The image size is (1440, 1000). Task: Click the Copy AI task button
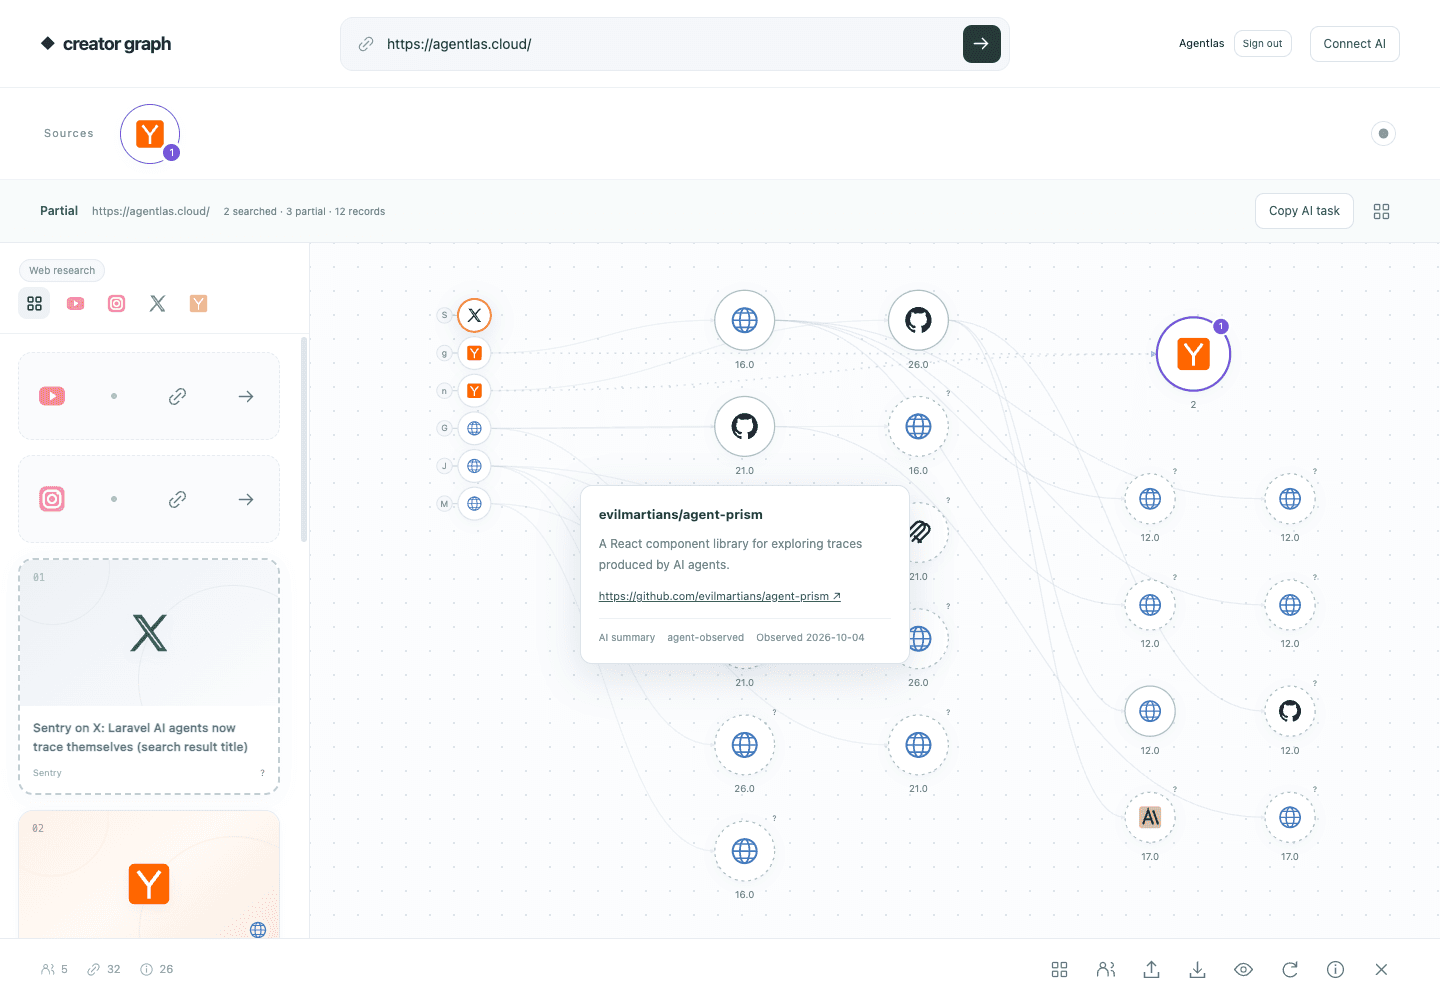pyautogui.click(x=1304, y=211)
